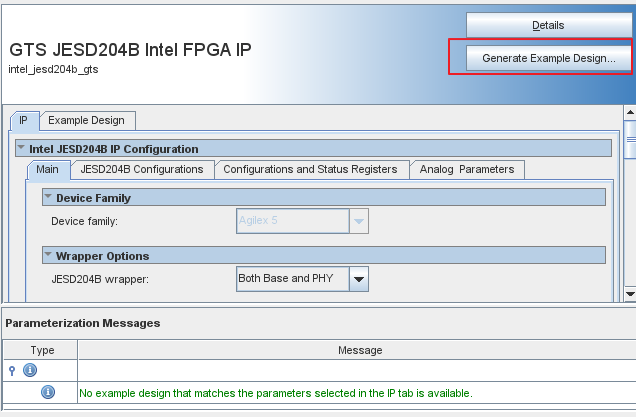636x417 pixels.
Task: Open Configurations and Status Registers tab
Action: click(310, 169)
